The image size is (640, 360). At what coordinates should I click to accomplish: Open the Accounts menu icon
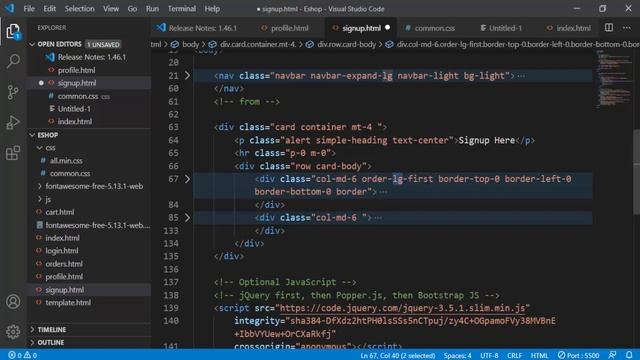[13, 302]
